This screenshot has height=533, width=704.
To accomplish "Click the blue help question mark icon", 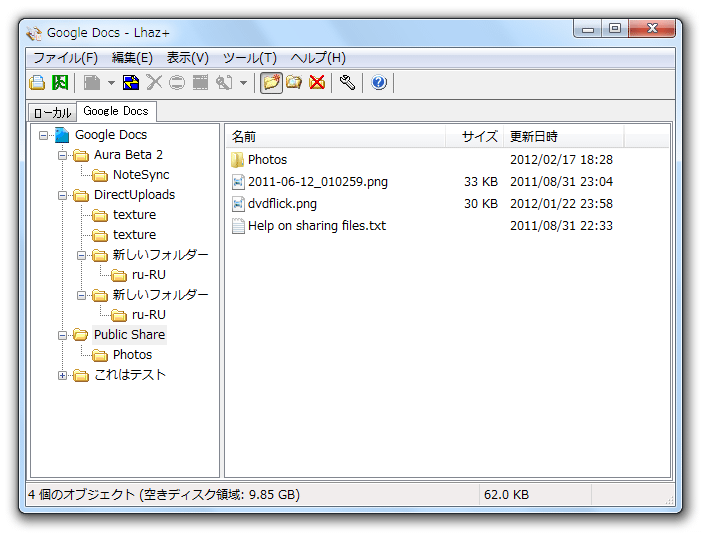I will pos(378,83).
